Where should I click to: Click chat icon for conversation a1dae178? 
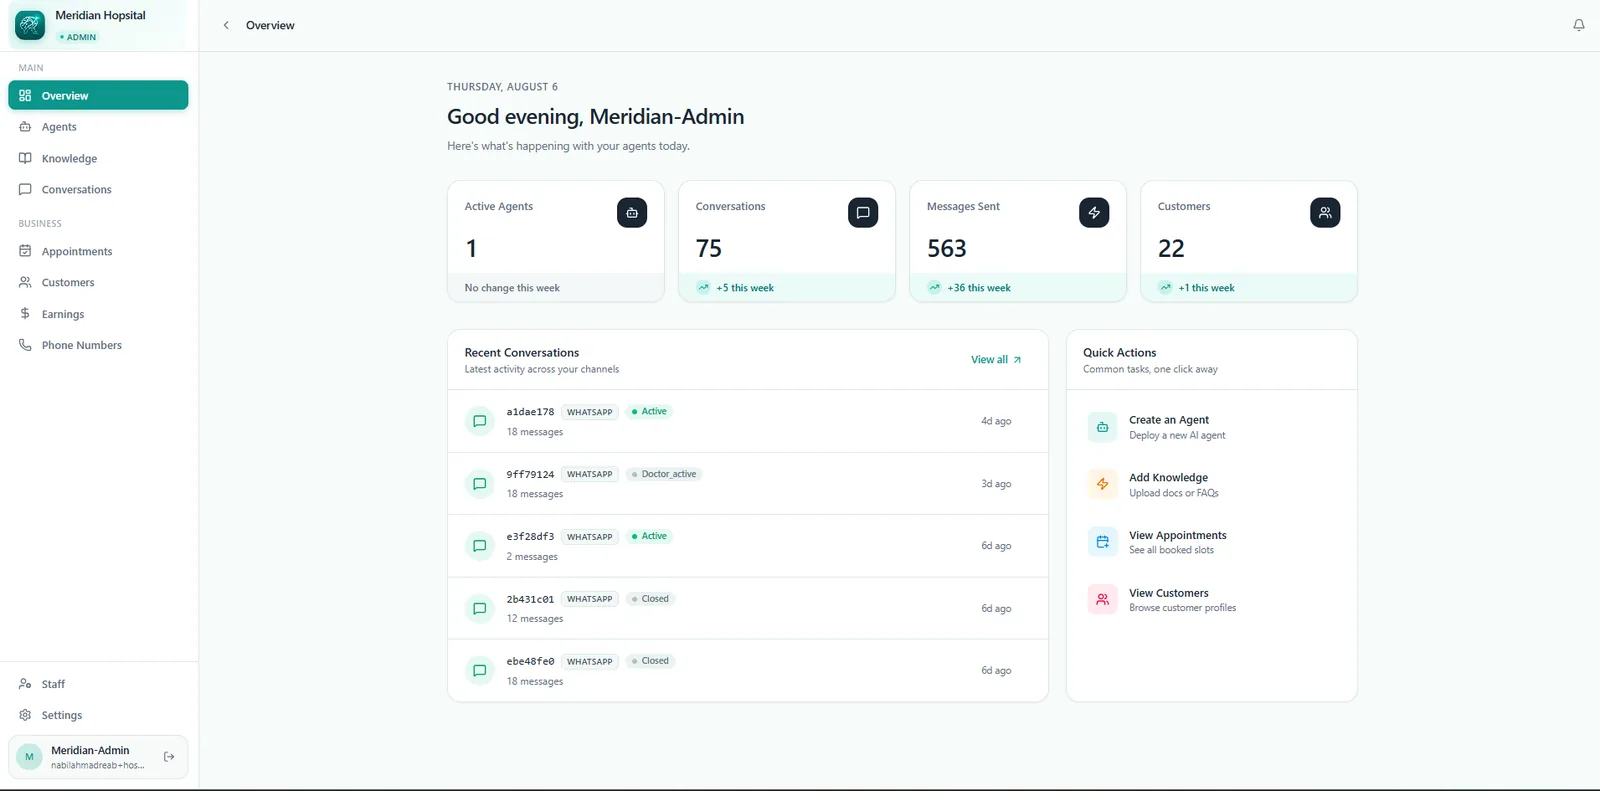(x=480, y=421)
